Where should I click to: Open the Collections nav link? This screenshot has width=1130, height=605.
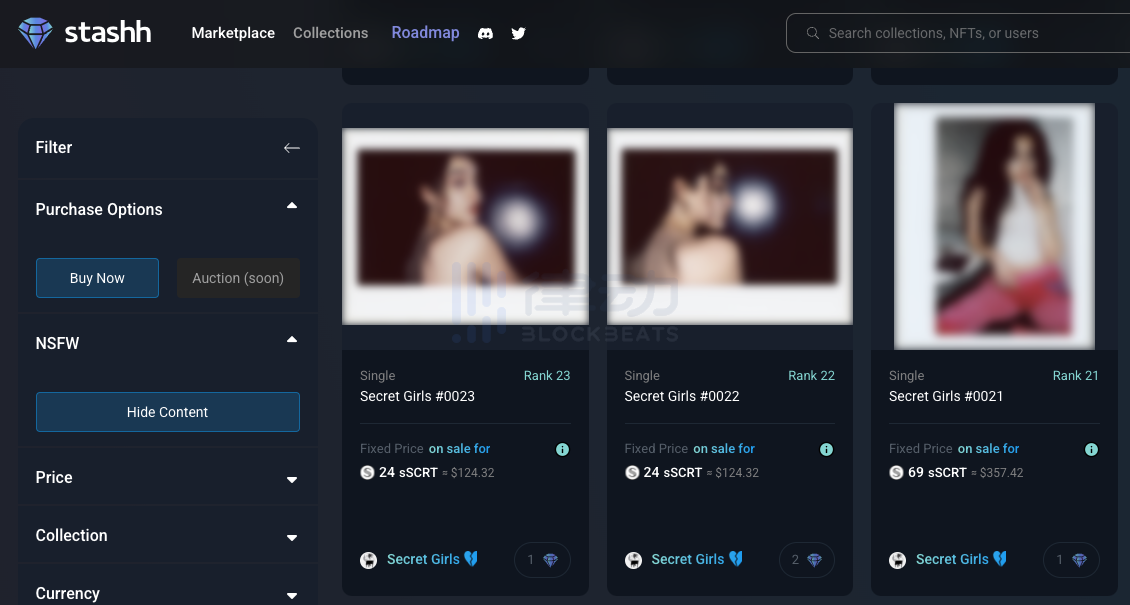[330, 33]
